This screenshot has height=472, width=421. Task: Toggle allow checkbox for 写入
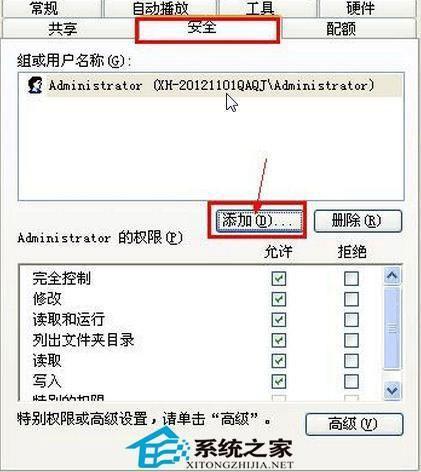coord(279,381)
